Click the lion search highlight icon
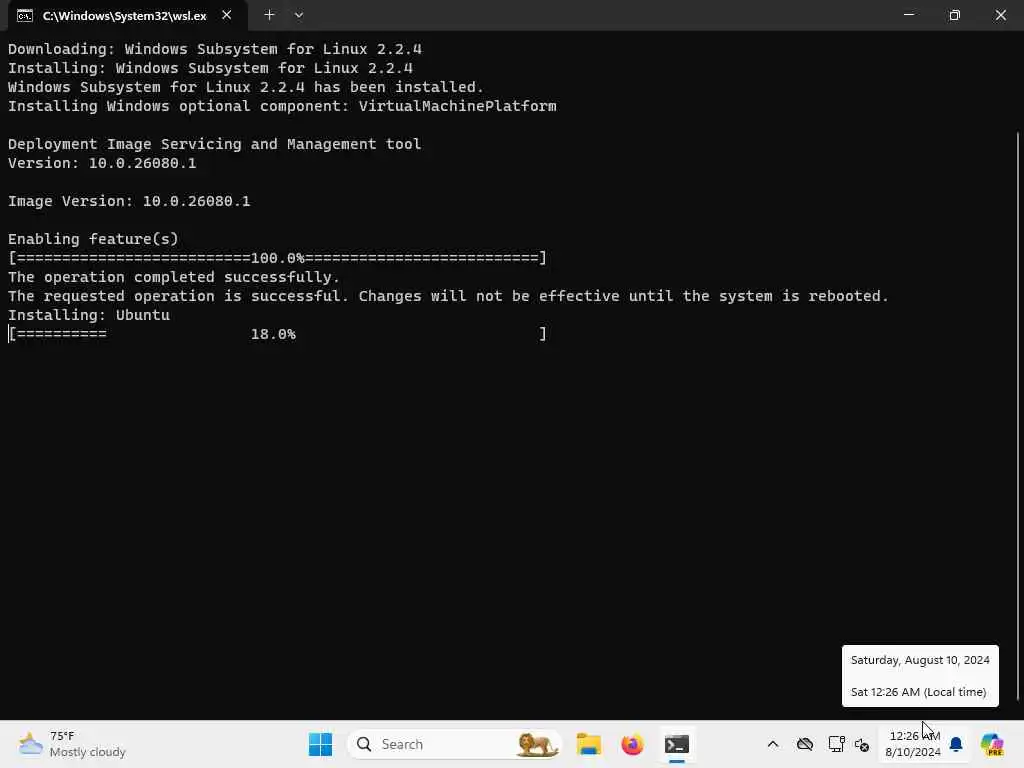This screenshot has height=768, width=1024. (537, 744)
